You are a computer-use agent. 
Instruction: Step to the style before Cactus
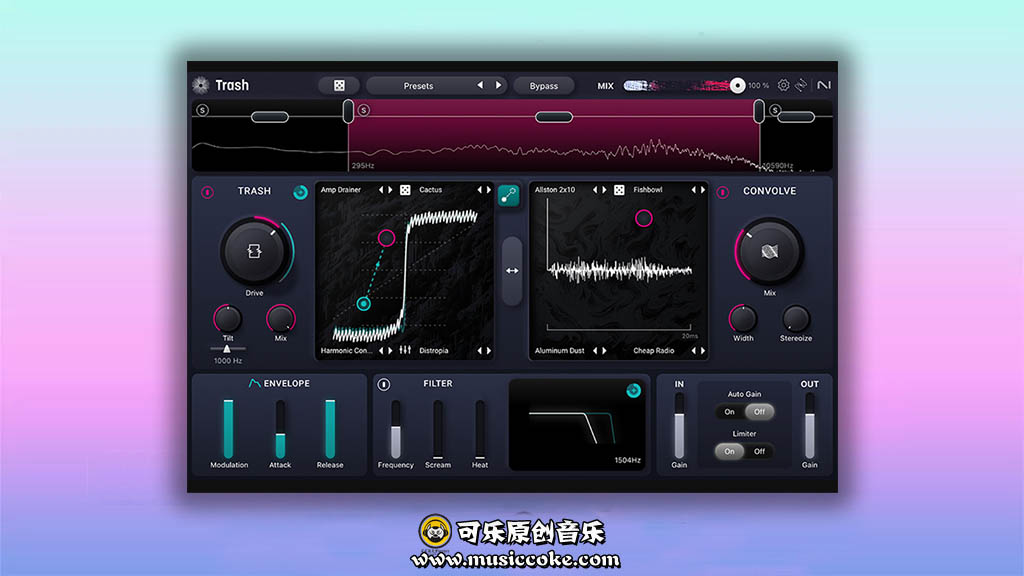[x=479, y=190]
